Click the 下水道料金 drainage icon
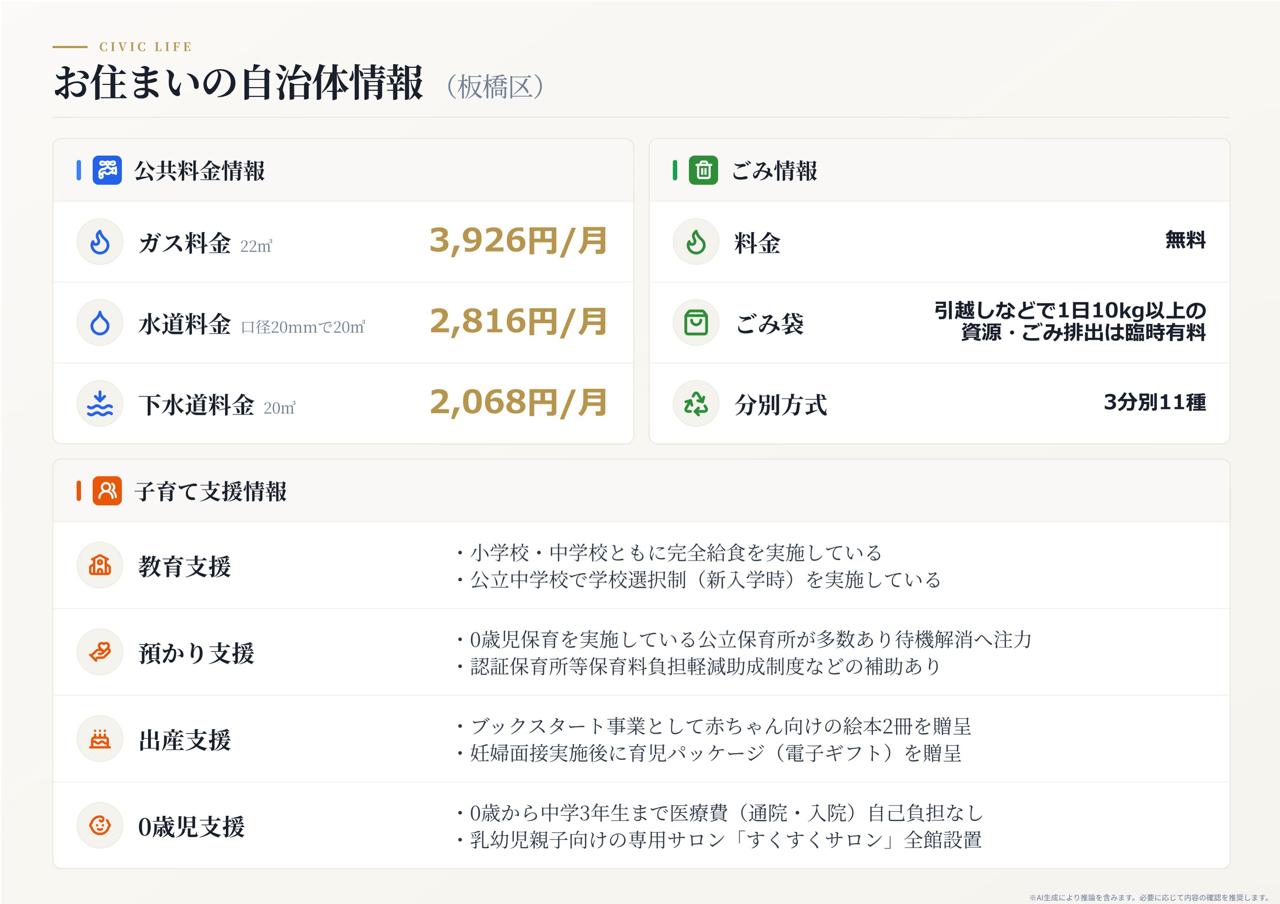The image size is (1280, 904). coord(100,404)
